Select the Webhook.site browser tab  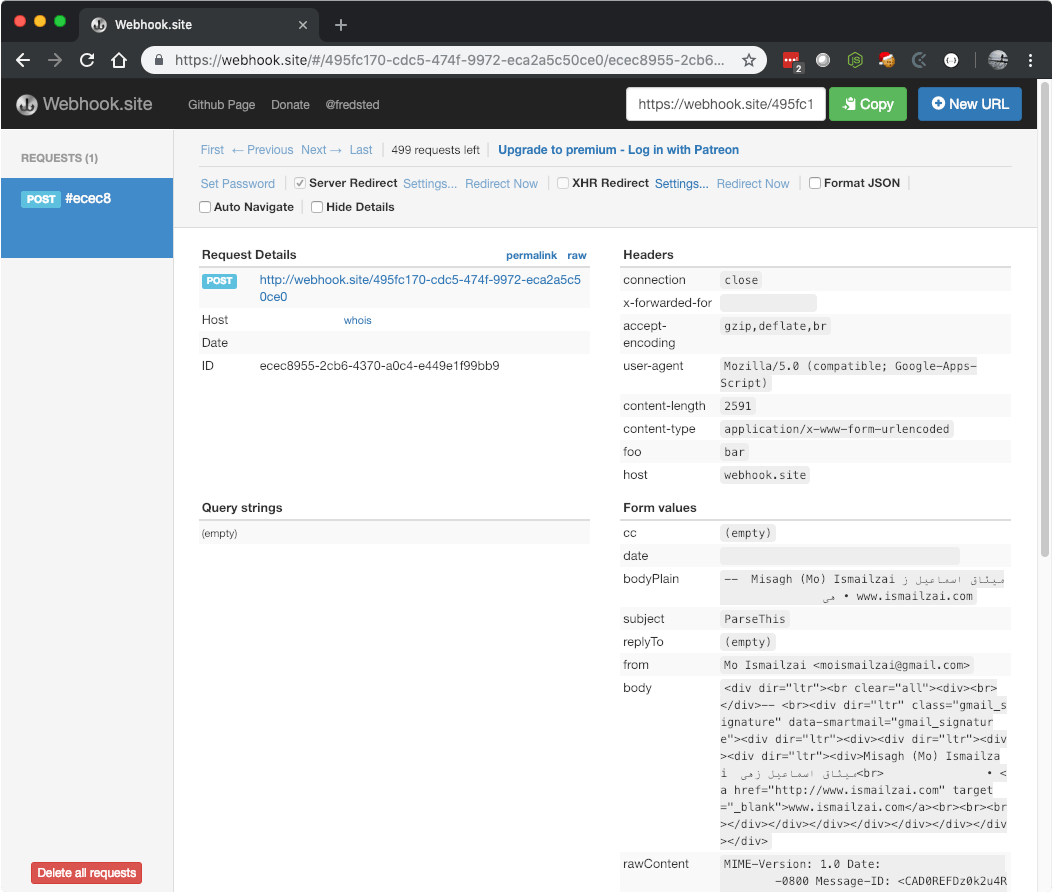coord(199,25)
